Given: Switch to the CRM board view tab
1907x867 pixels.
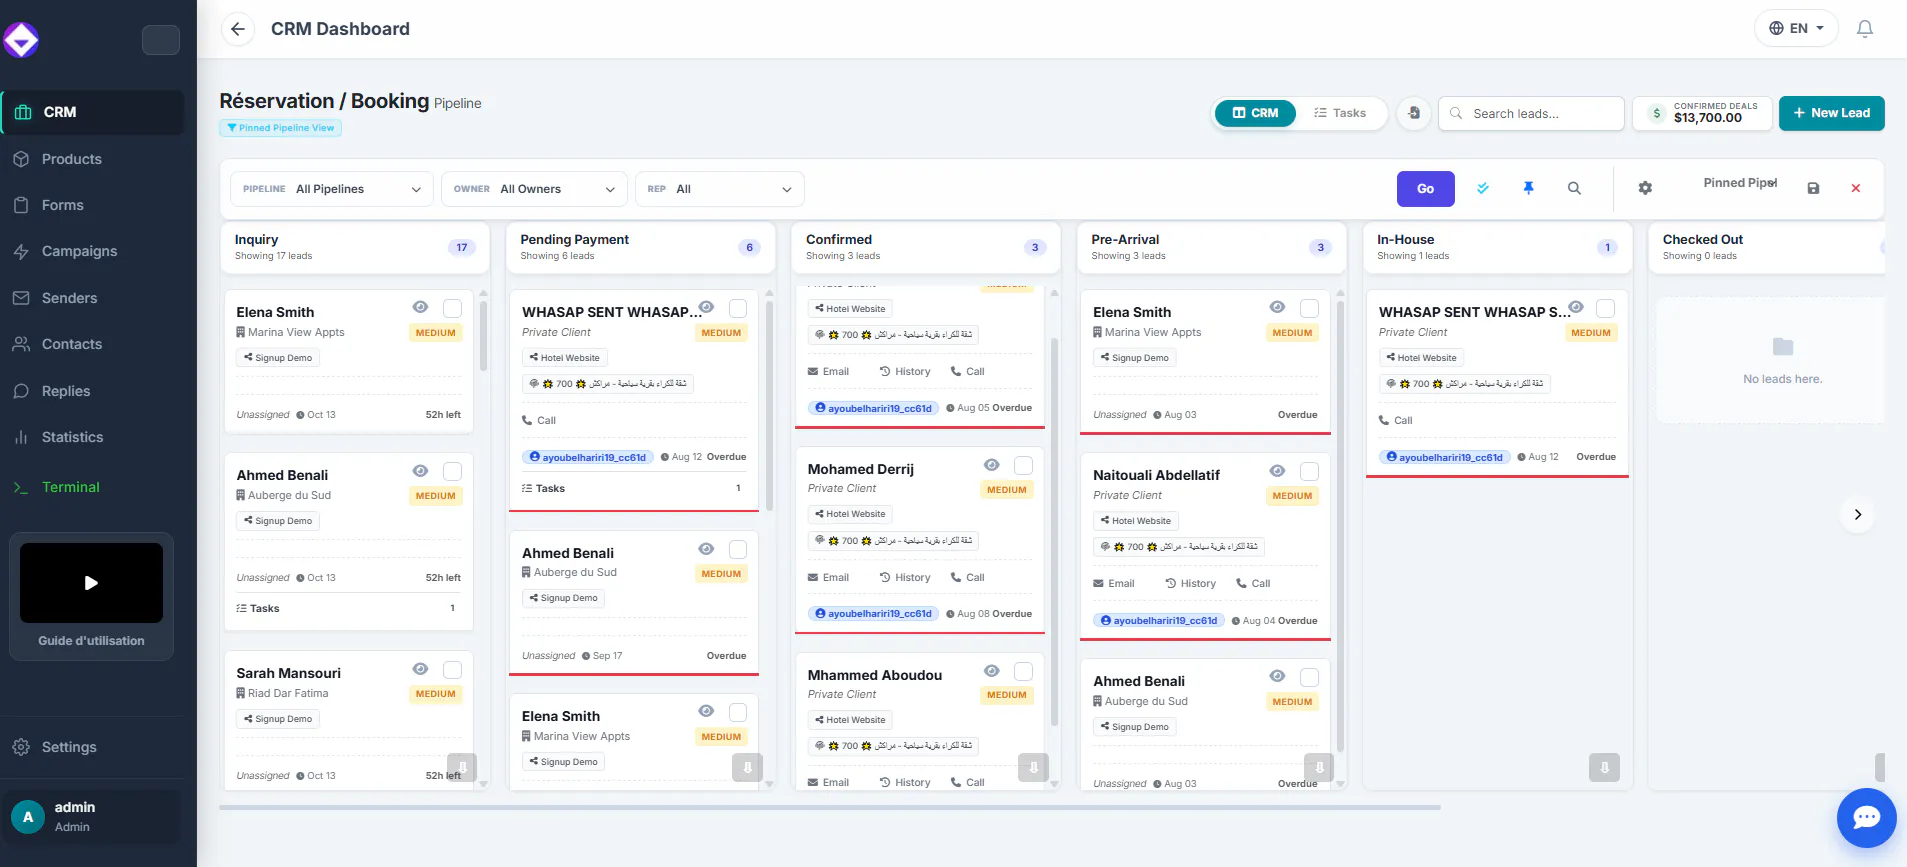Looking at the screenshot, I should pos(1255,113).
